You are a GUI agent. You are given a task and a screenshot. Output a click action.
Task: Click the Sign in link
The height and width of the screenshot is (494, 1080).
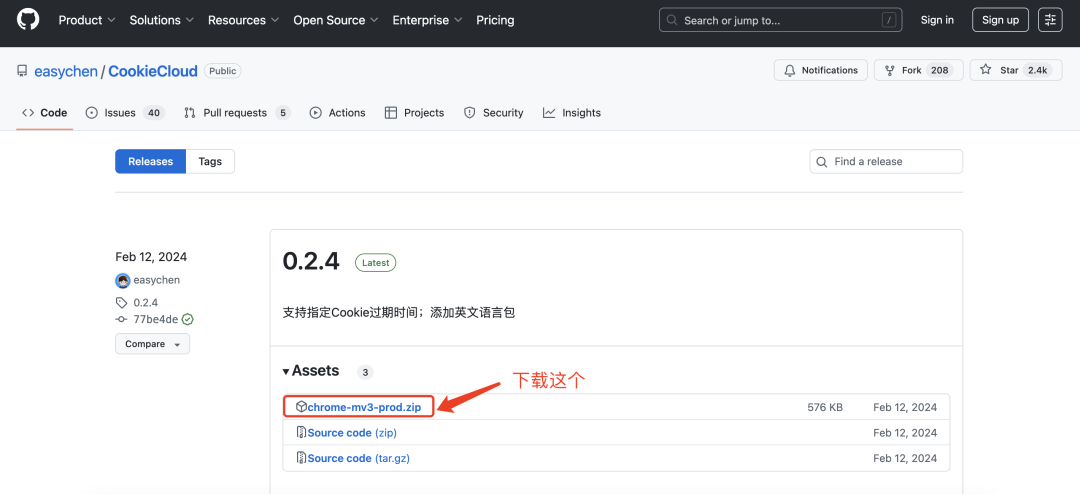coord(937,20)
